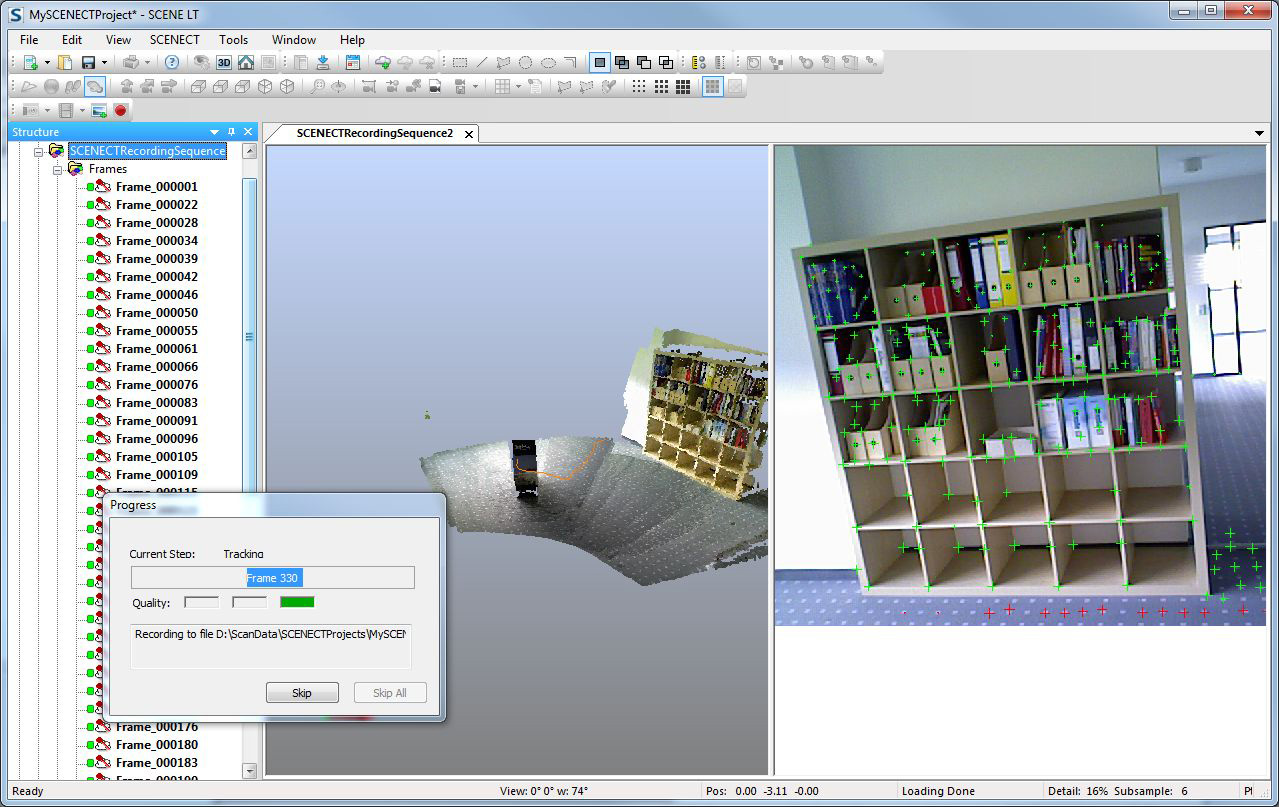Open the Window menu
Screen dimensions: 1279x807
coord(294,40)
